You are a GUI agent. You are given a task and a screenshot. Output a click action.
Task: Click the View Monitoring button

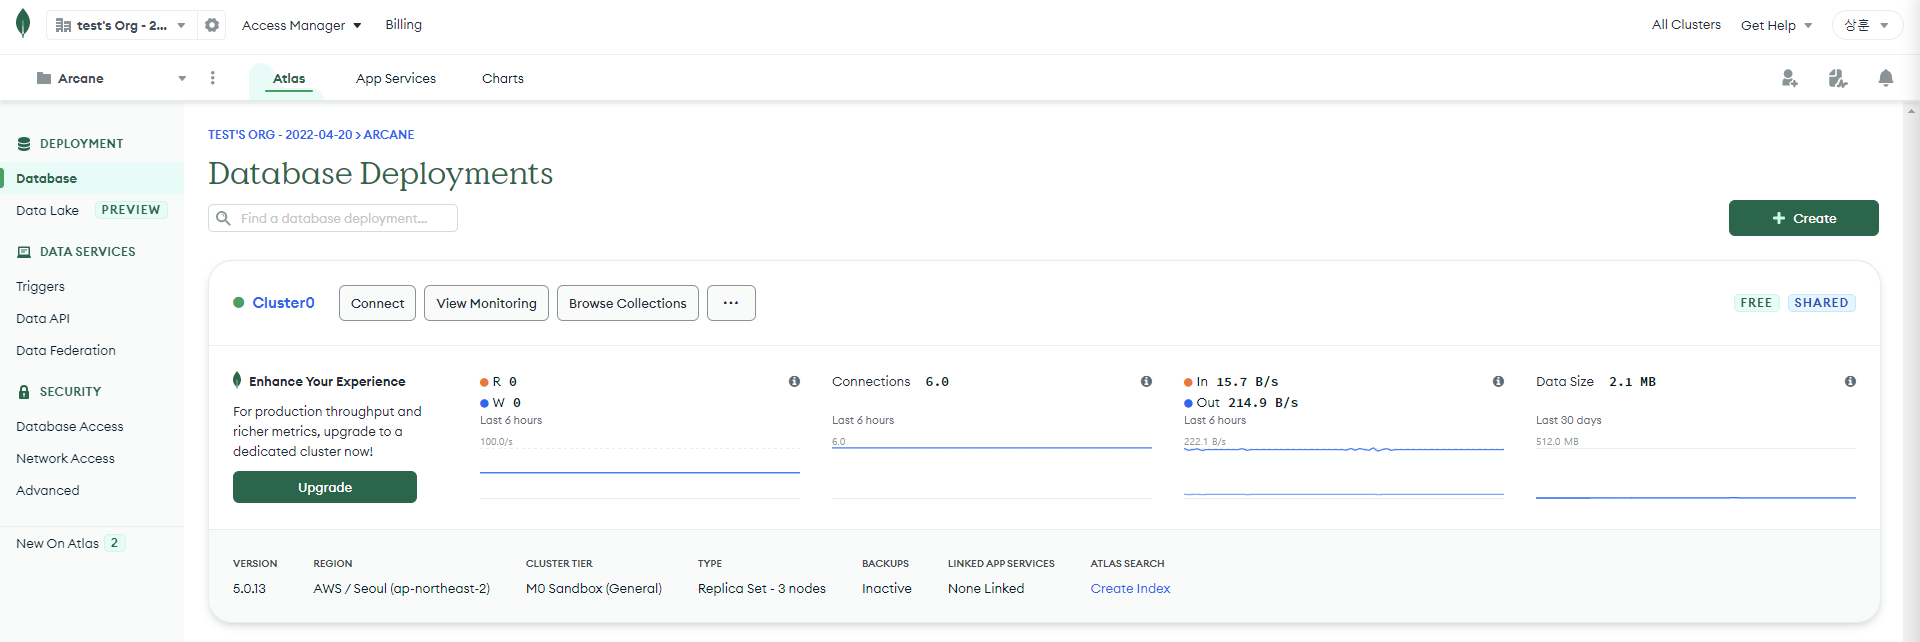(486, 303)
